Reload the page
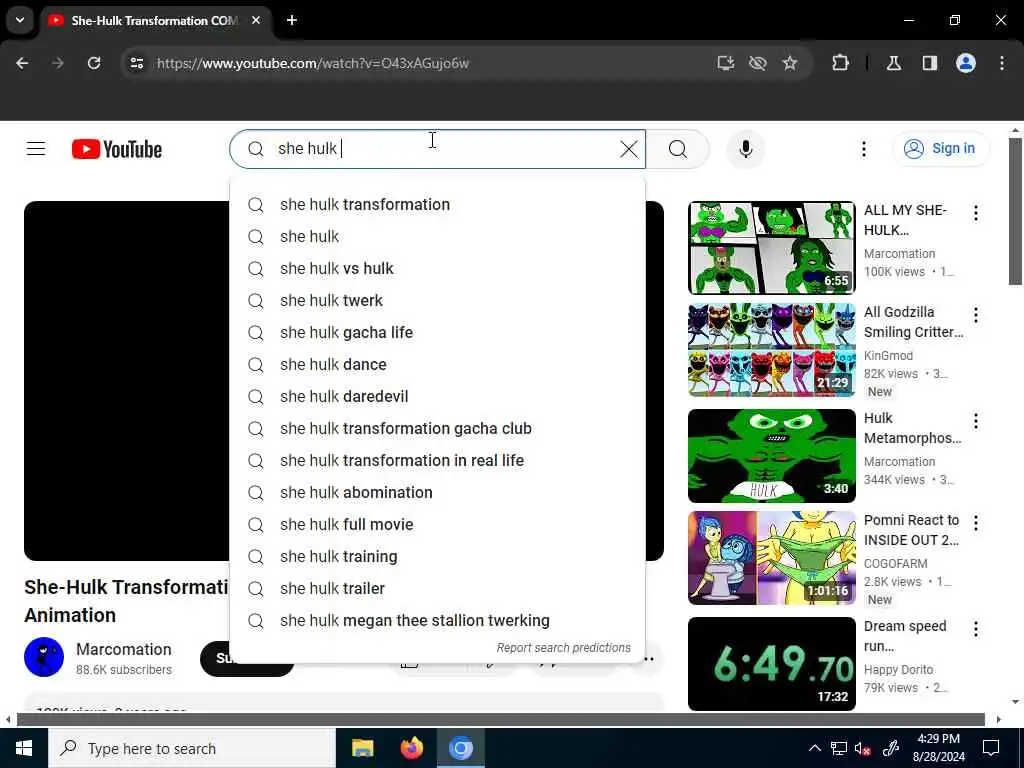Viewport: 1024px width, 768px height. tap(94, 63)
